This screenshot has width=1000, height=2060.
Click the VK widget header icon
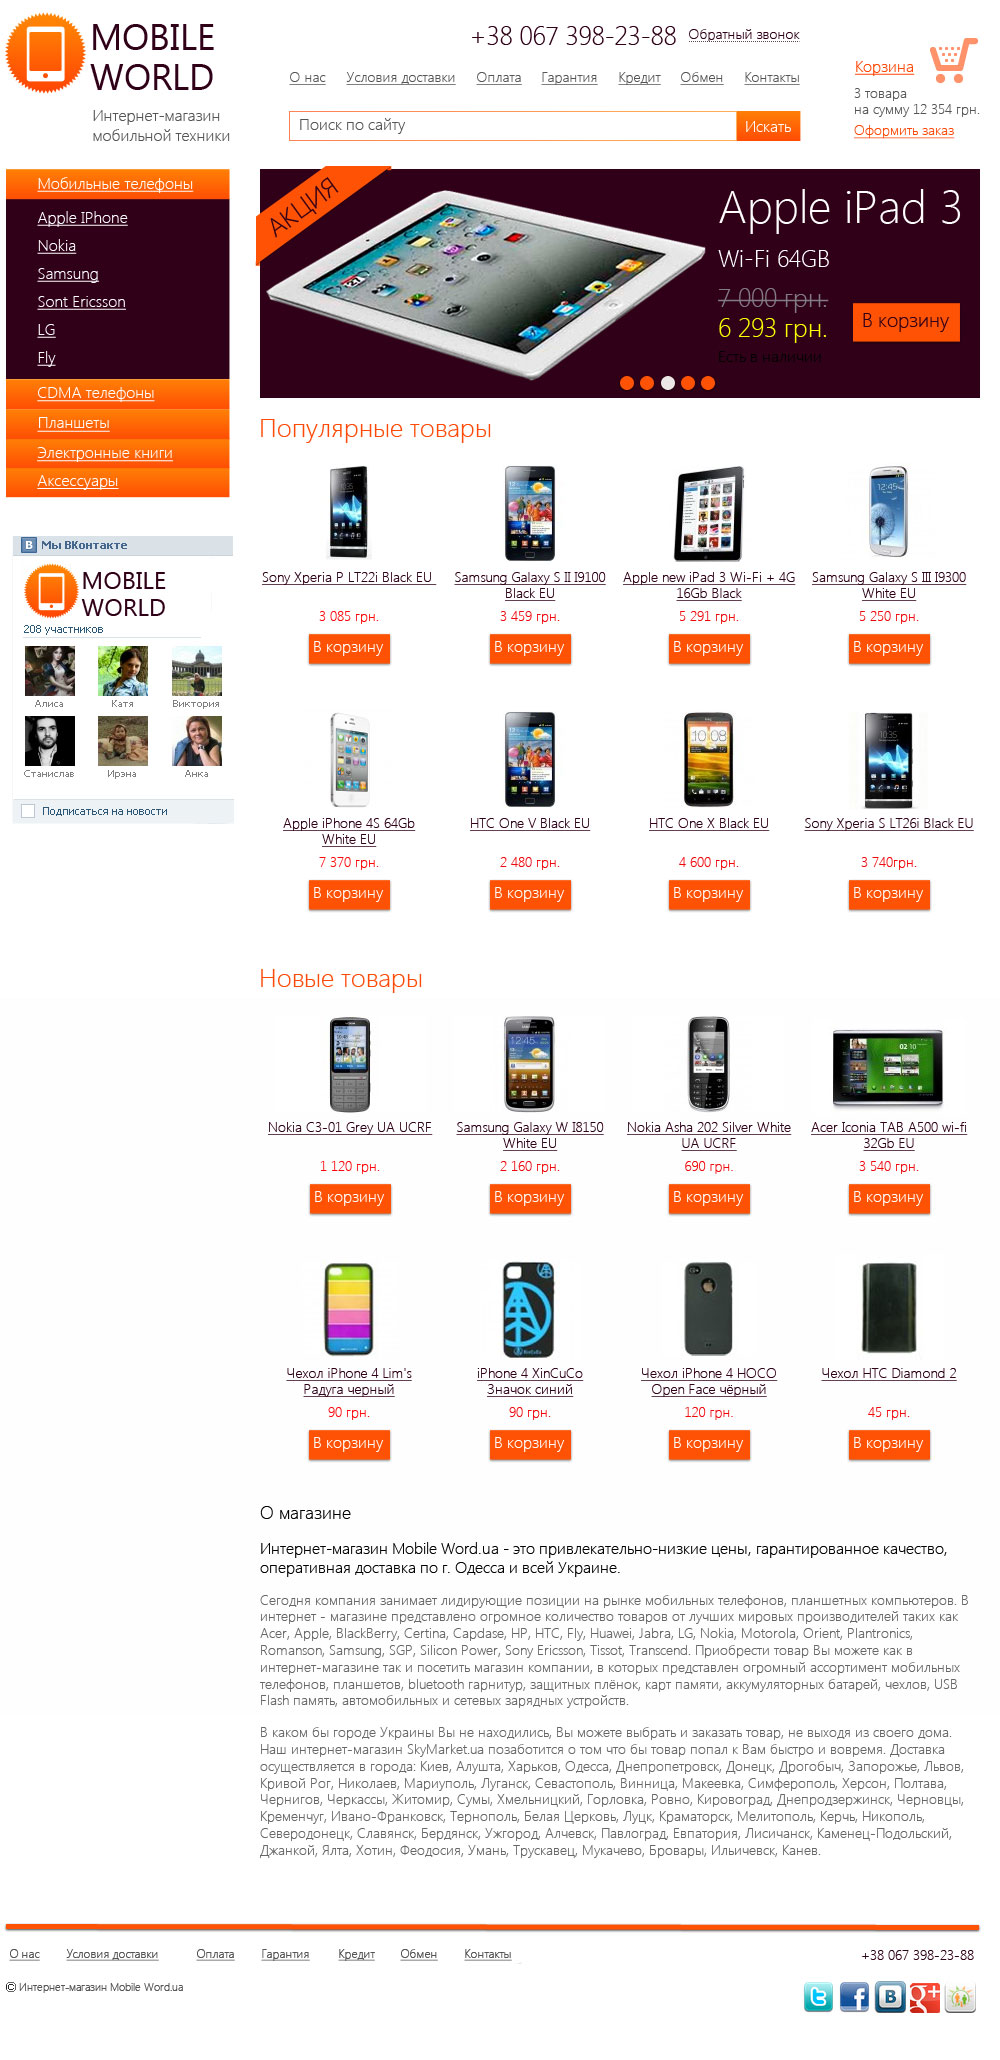(x=29, y=545)
